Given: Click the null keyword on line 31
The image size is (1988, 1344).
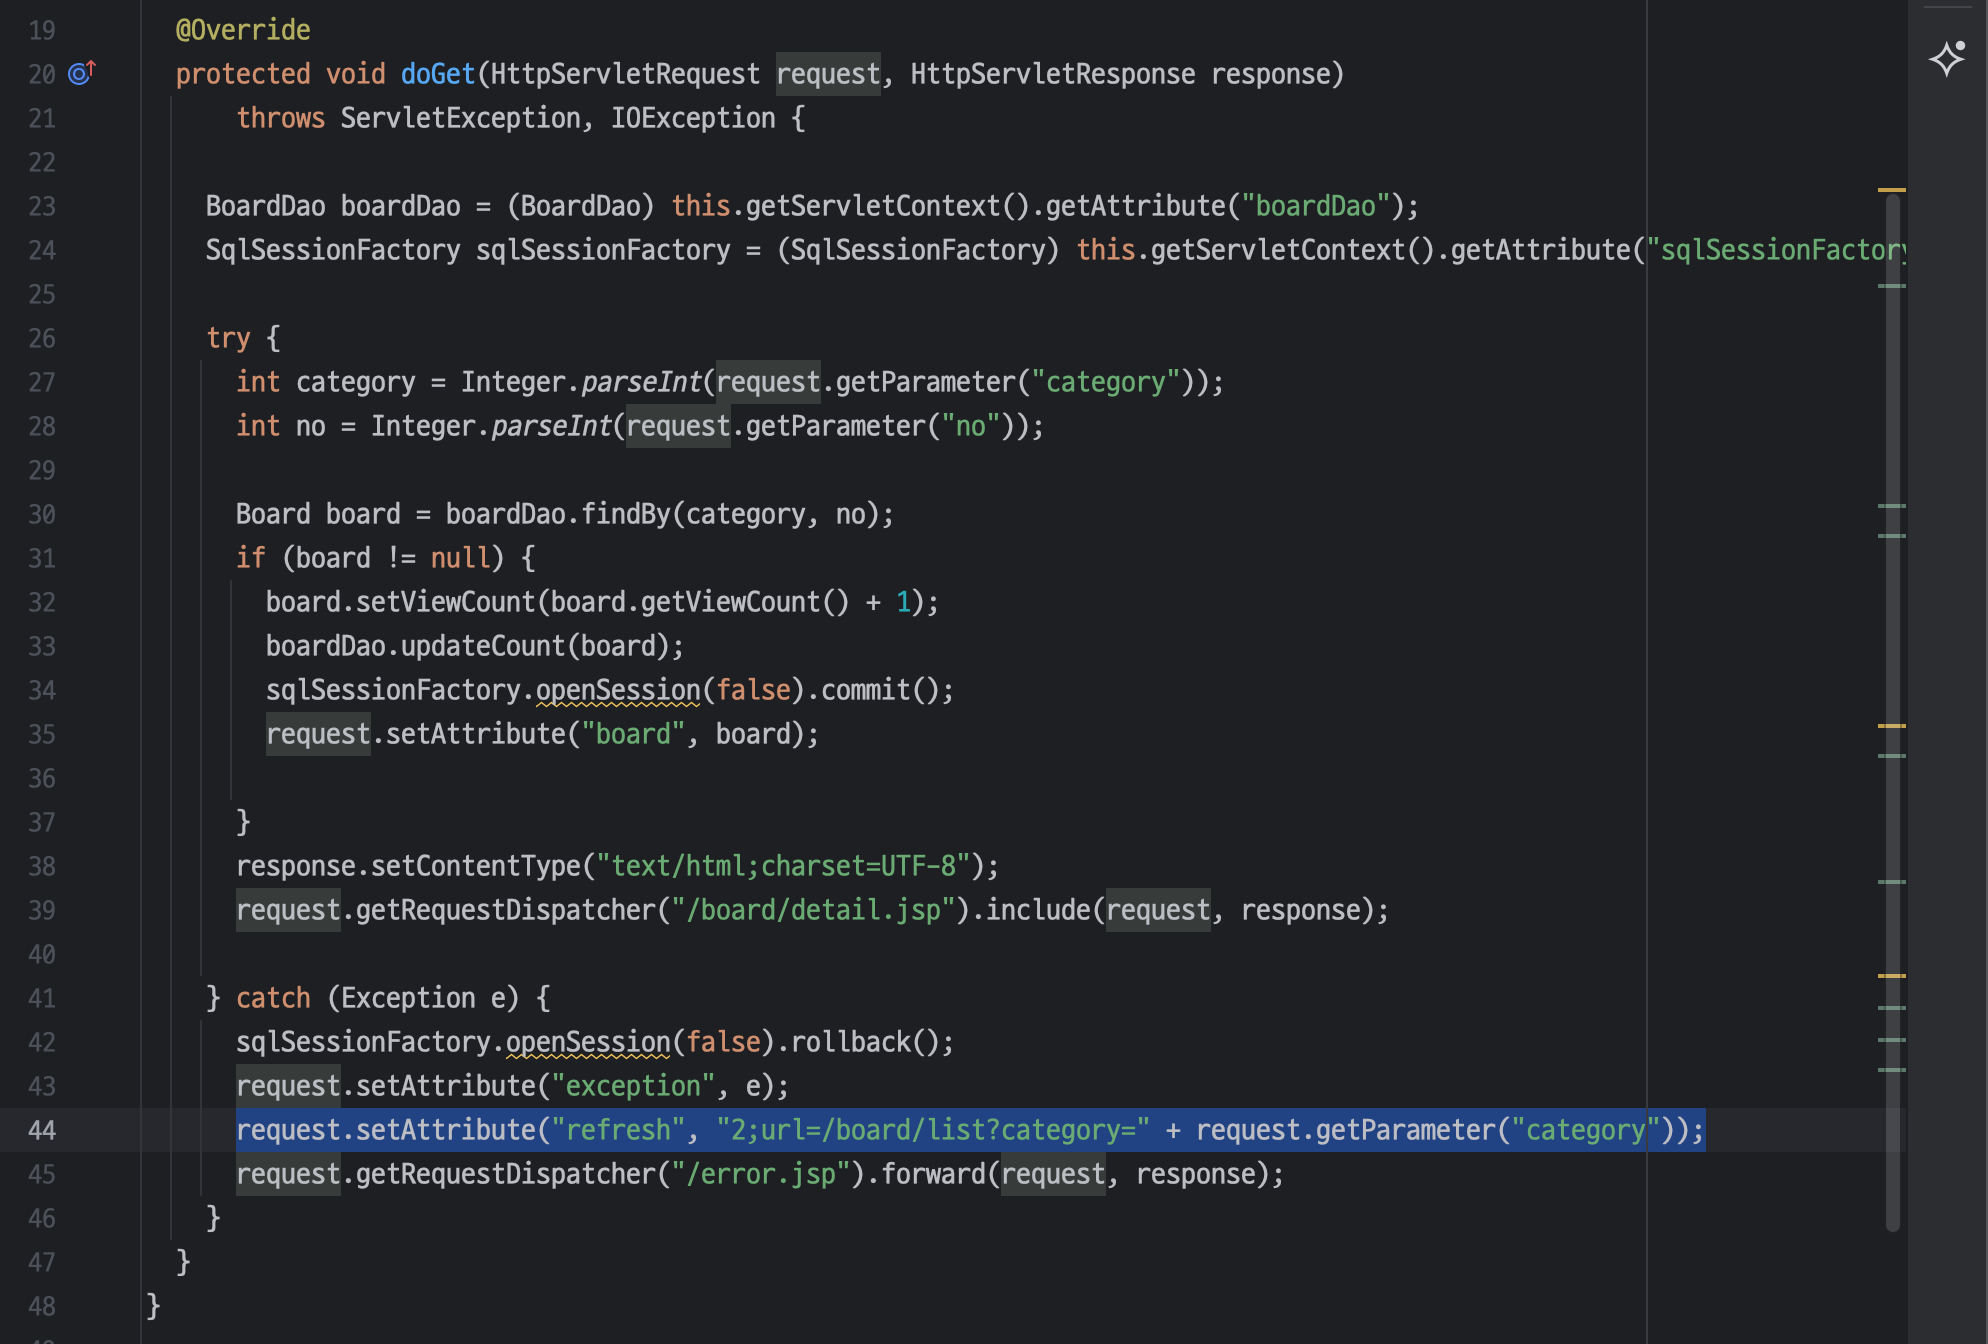Looking at the screenshot, I should 461,558.
